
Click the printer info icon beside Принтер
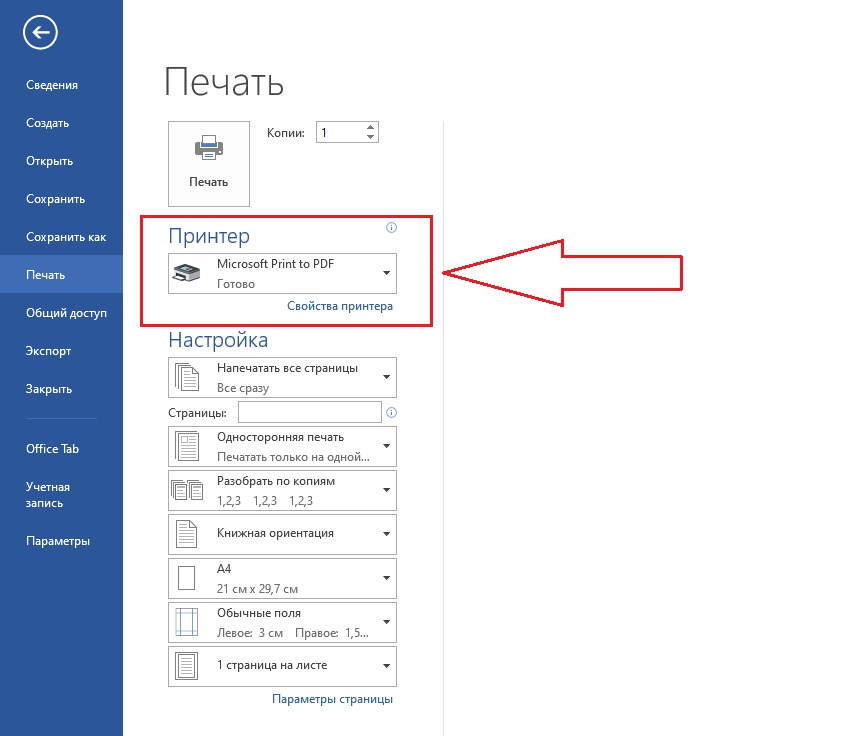pos(391,228)
